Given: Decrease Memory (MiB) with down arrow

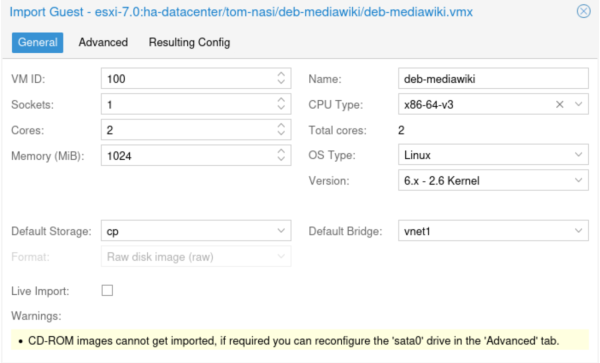Looking at the screenshot, I should coord(281,159).
